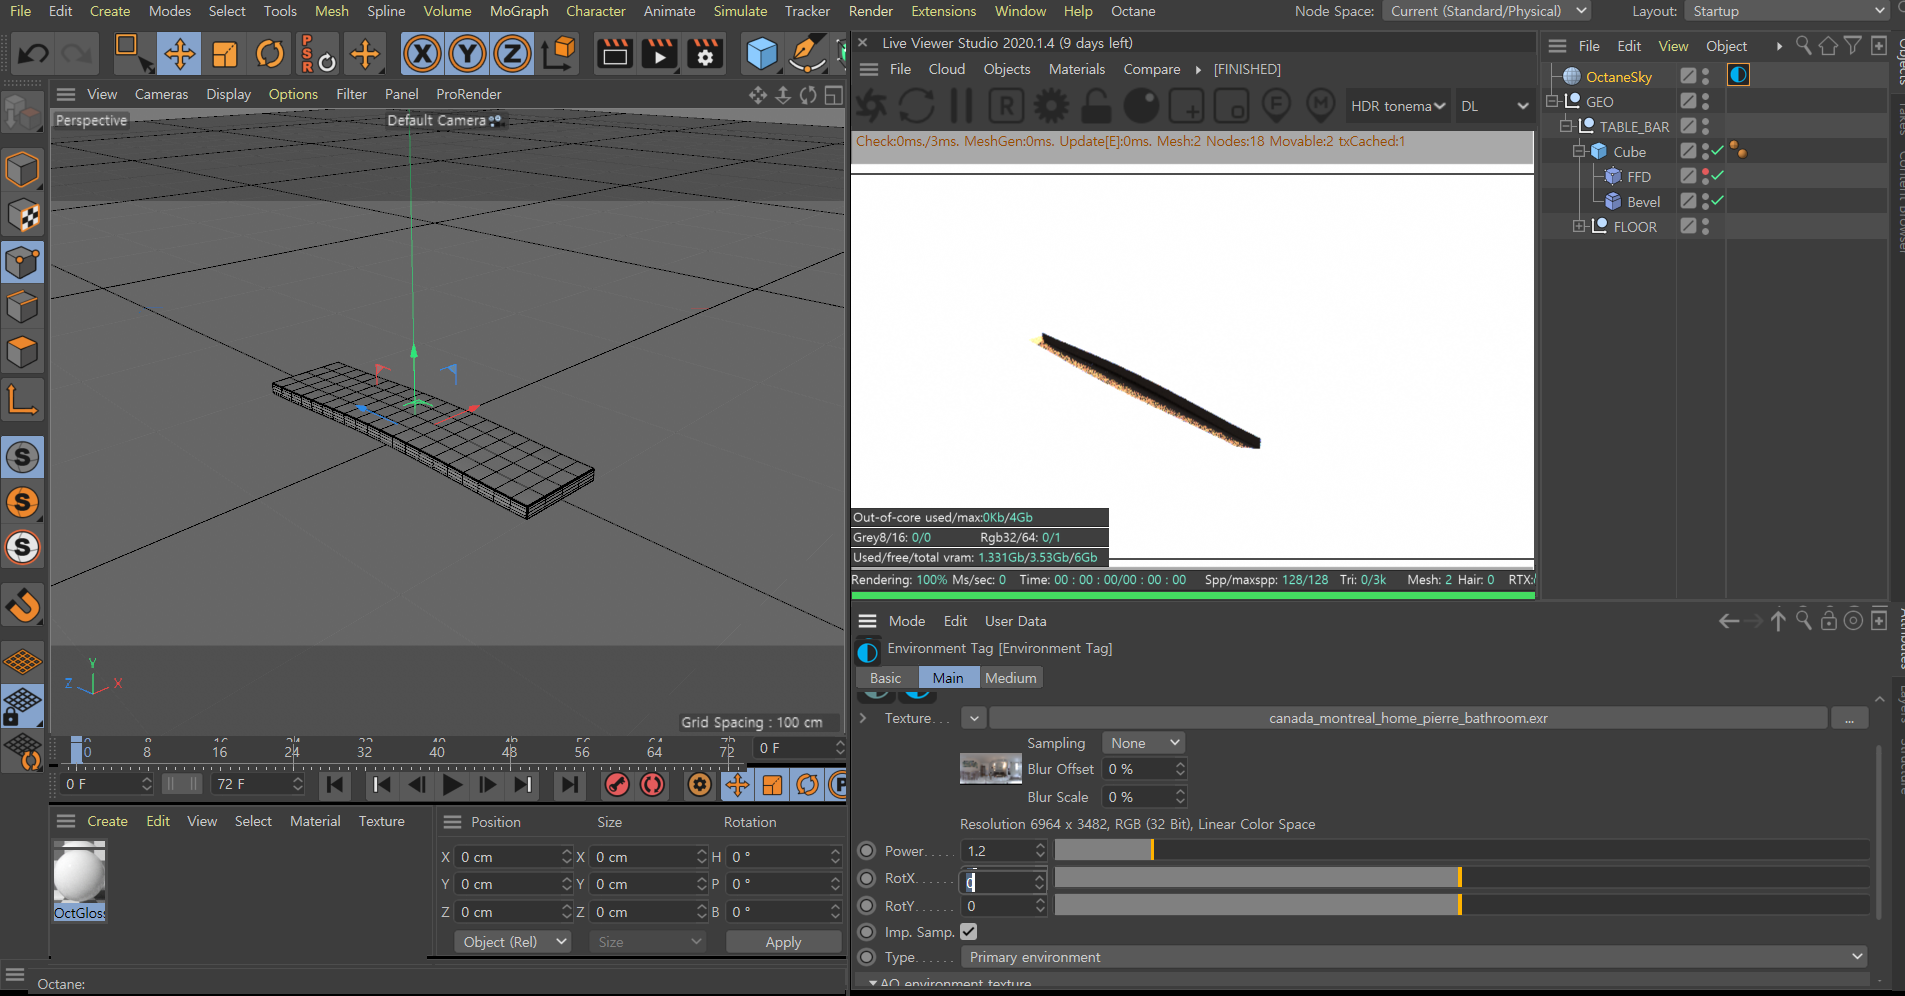Click the Undo arrow icon
Screen dimensions: 1905x996
(x=33, y=54)
